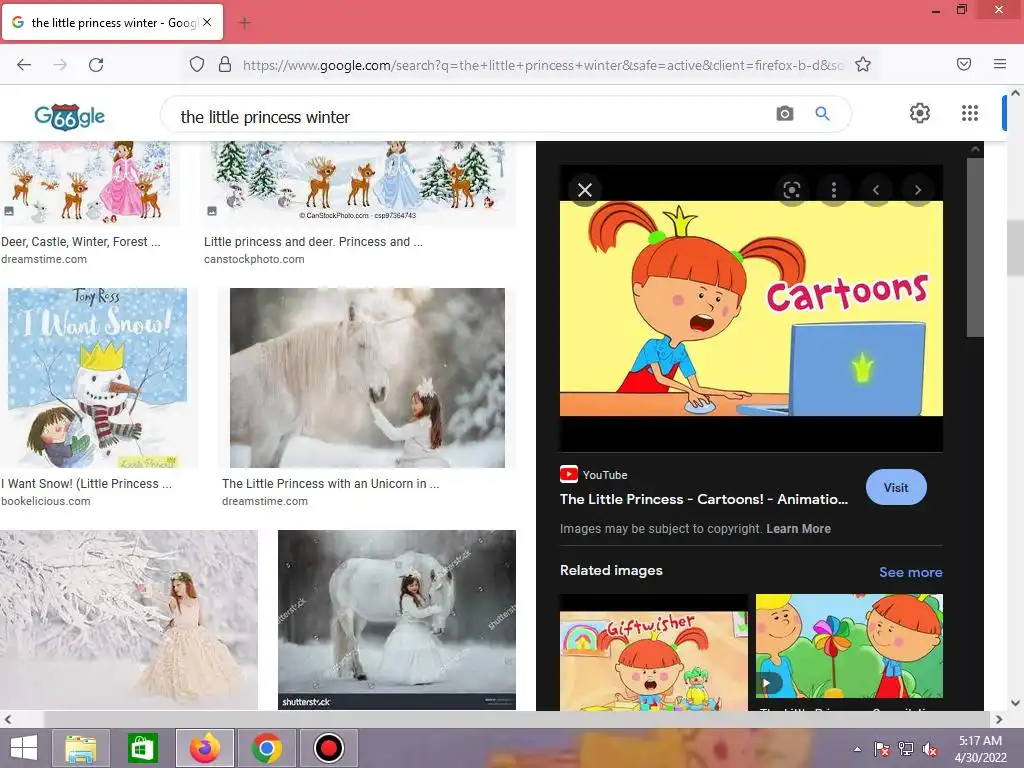Open the preview's three-dot options menu

[x=834, y=190]
